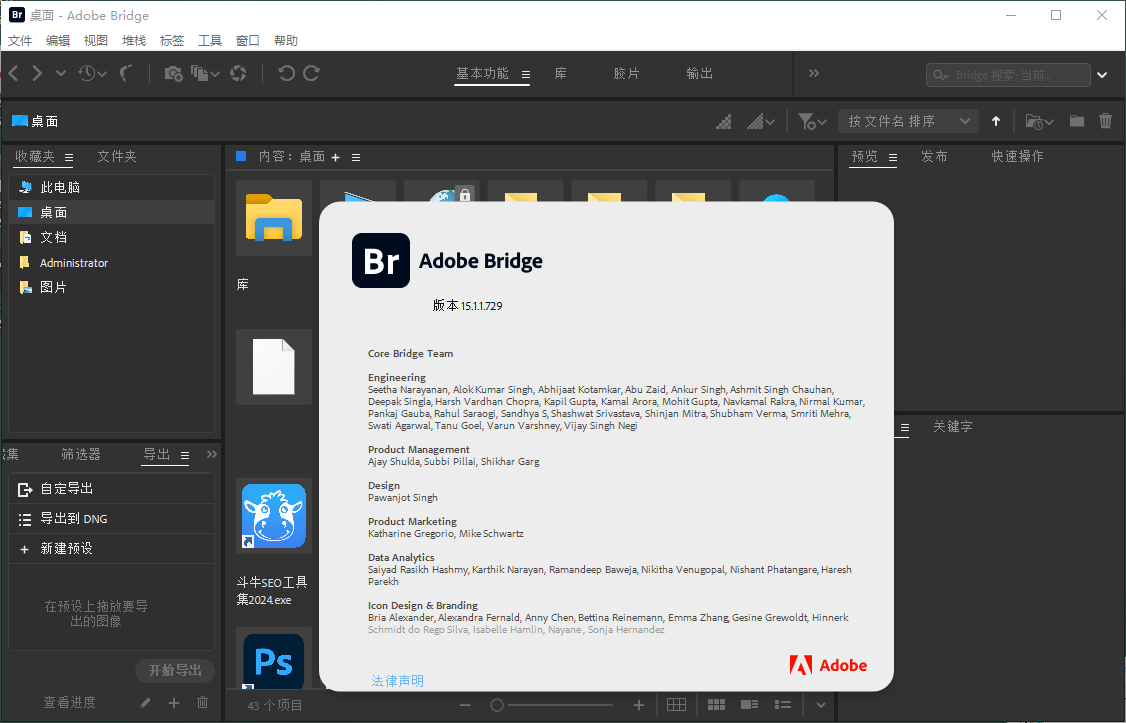Toggle ascending sort order arrow
1126x723 pixels.
pos(996,121)
